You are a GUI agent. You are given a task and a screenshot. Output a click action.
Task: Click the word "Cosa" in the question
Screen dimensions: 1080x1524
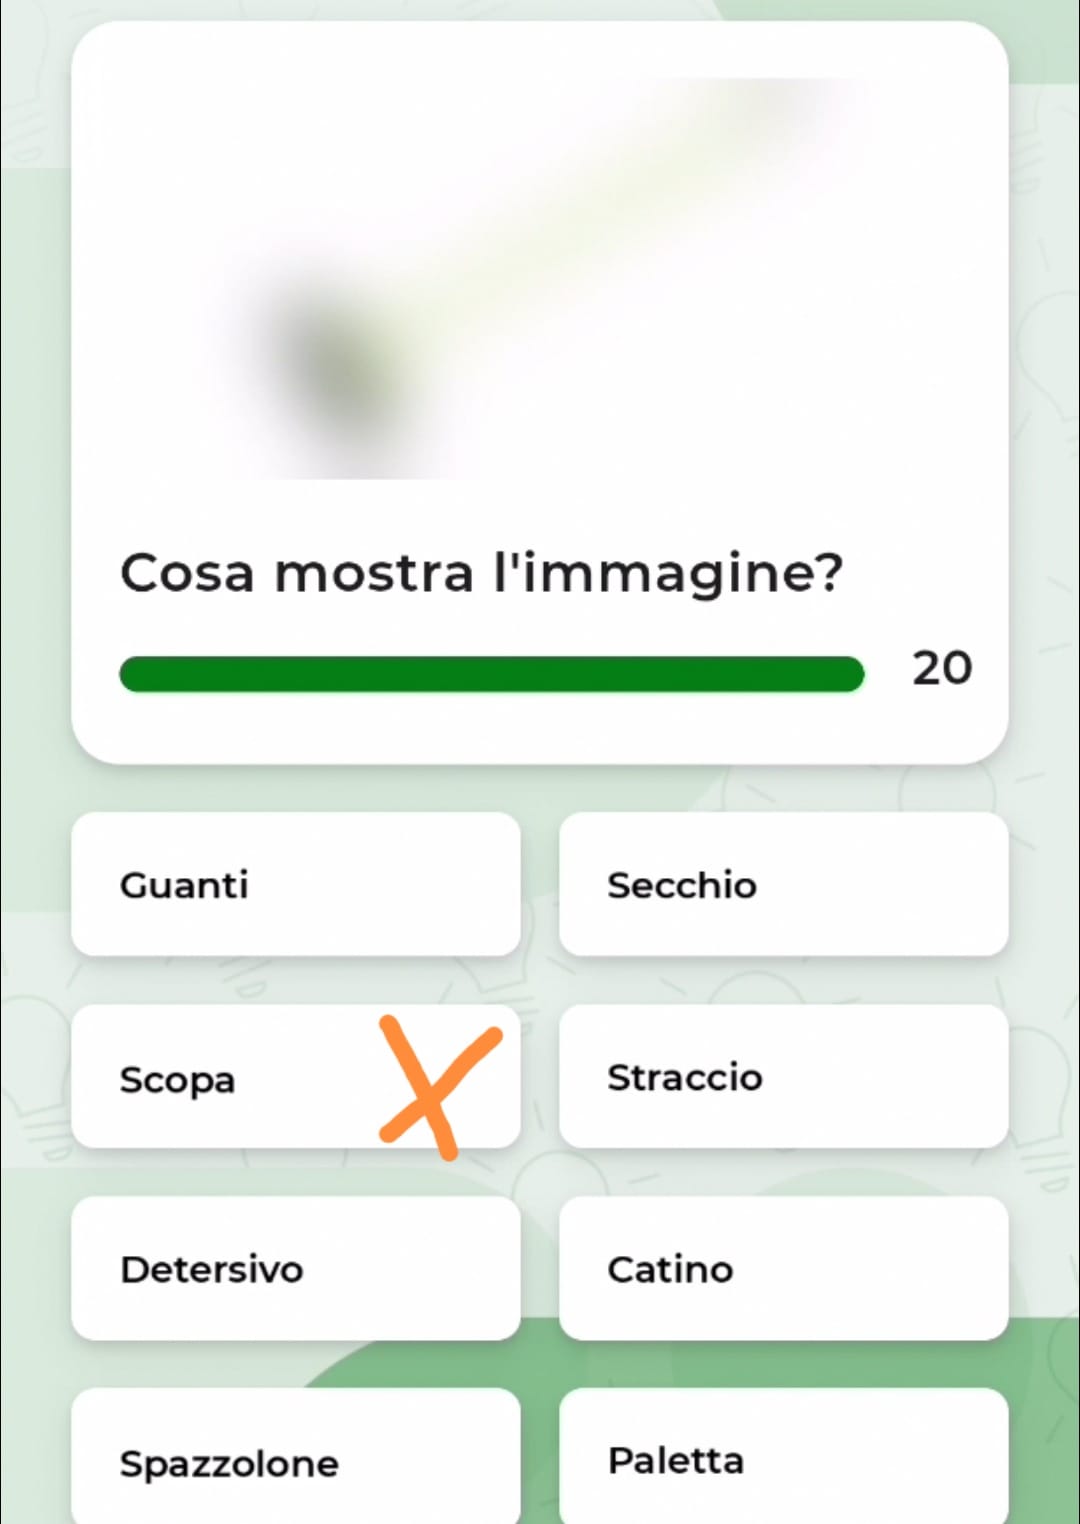click(187, 575)
